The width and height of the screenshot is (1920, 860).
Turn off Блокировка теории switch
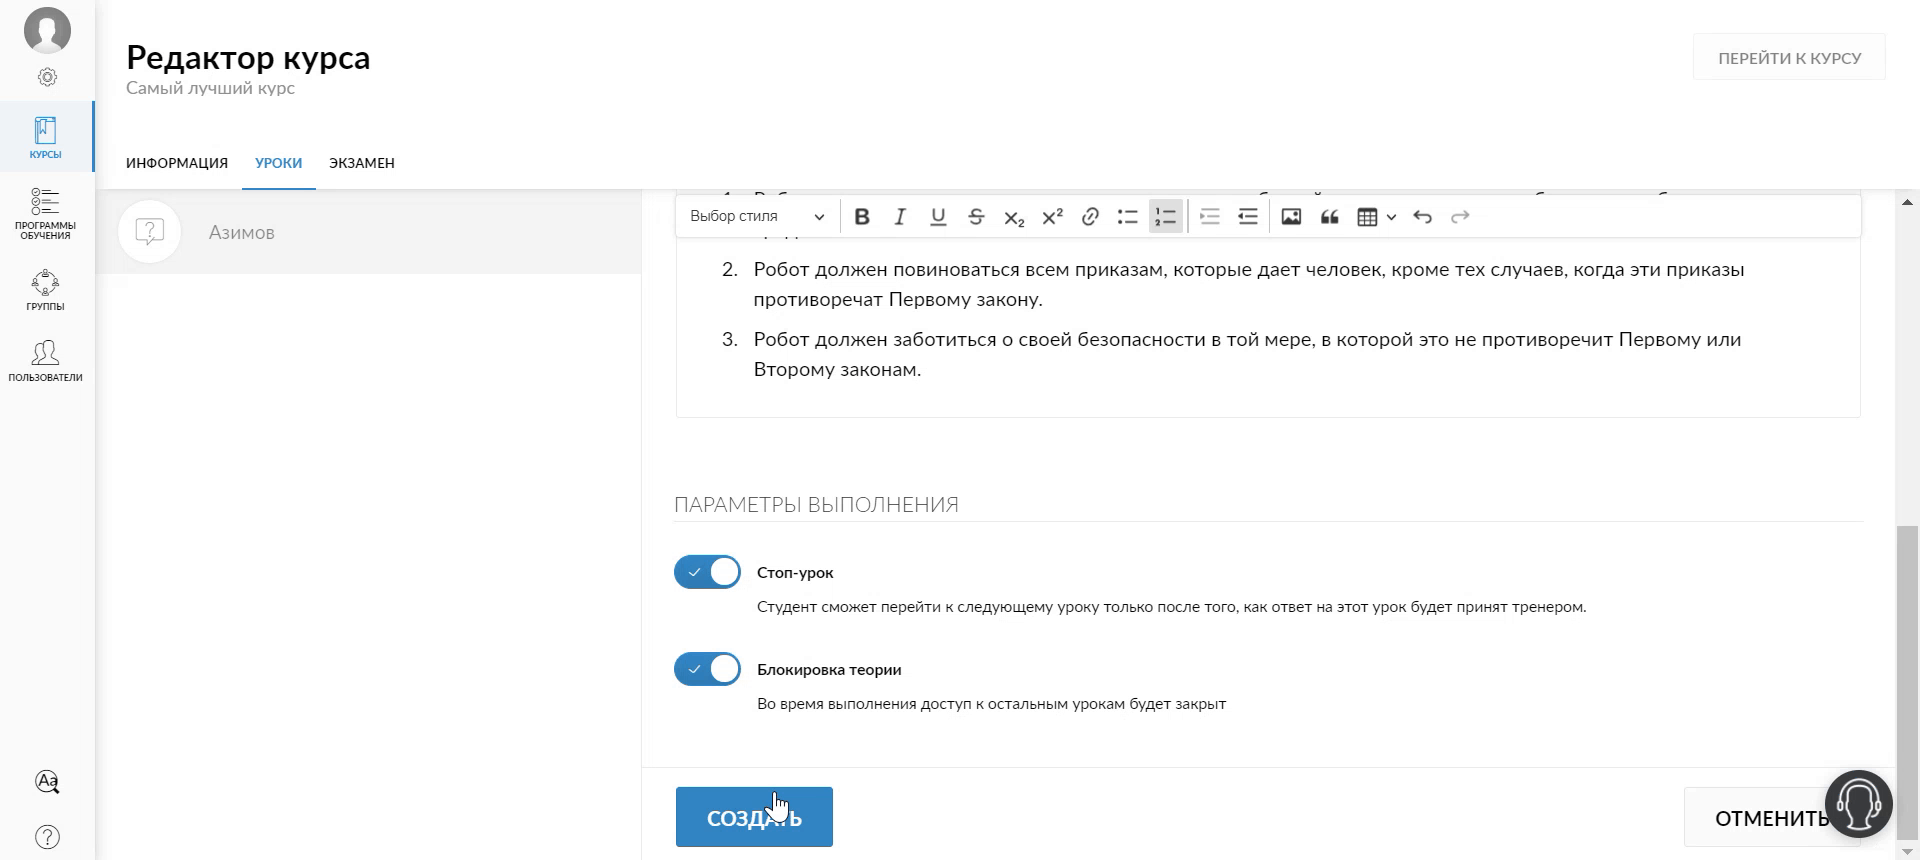[708, 669]
